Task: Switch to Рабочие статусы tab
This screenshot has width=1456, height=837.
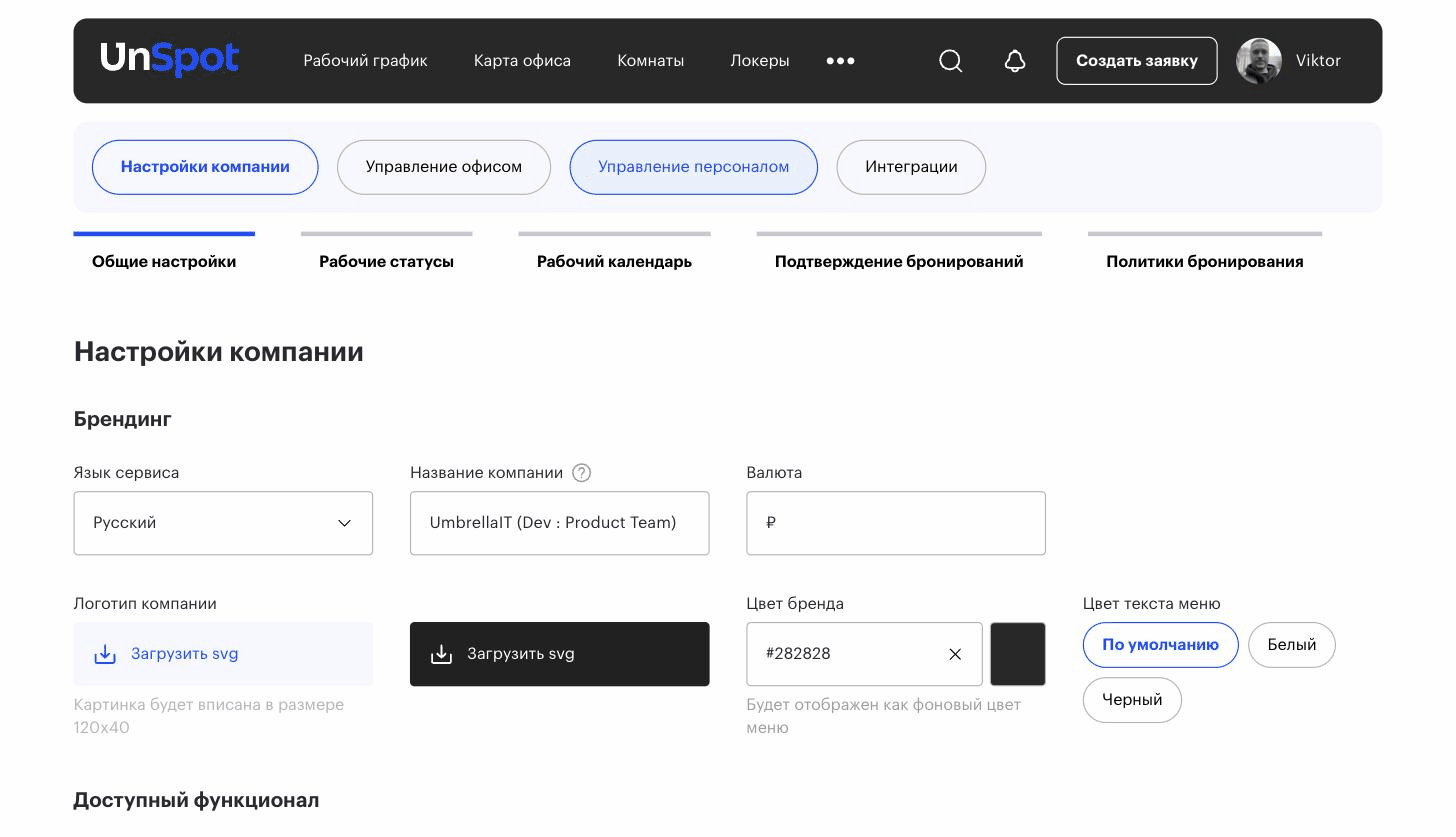Action: (386, 261)
